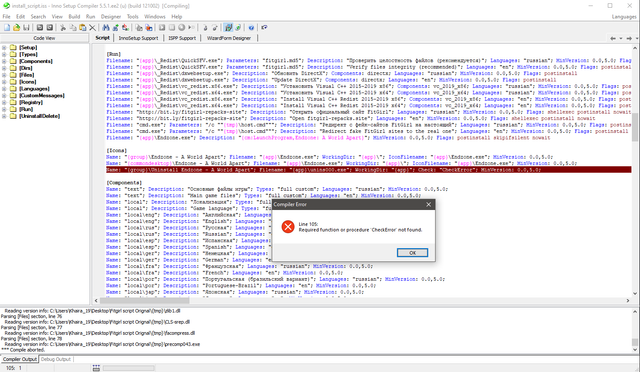
Task: Click the Find binoculars toolbar icon
Action: point(106,27)
